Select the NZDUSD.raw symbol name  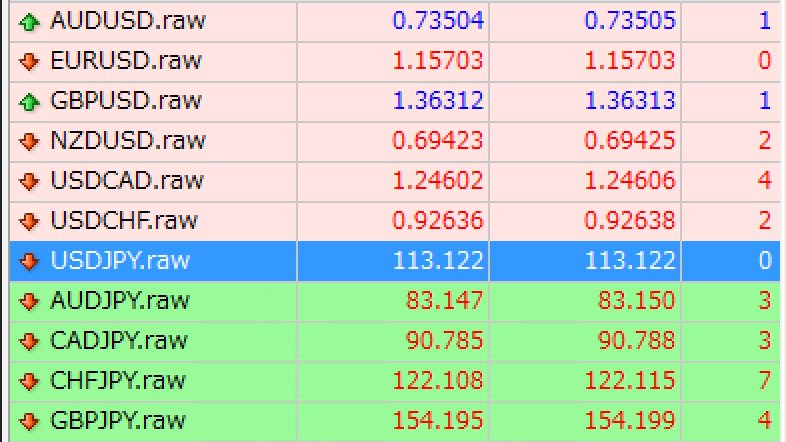tap(128, 140)
